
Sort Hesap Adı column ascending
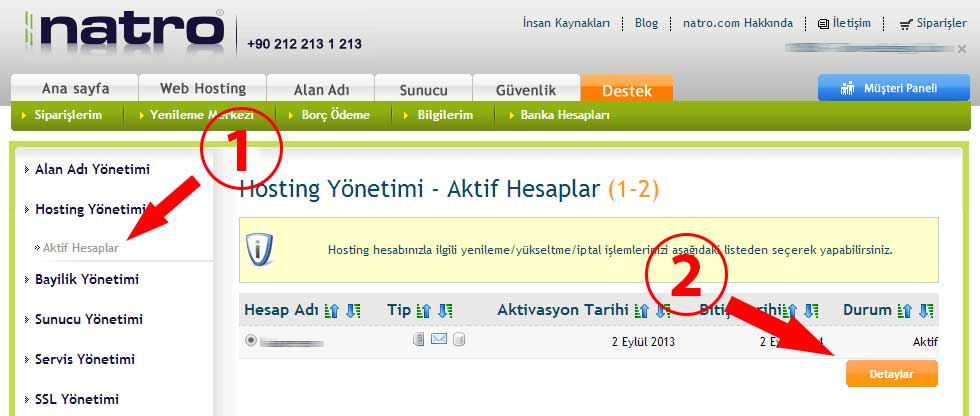[331, 310]
